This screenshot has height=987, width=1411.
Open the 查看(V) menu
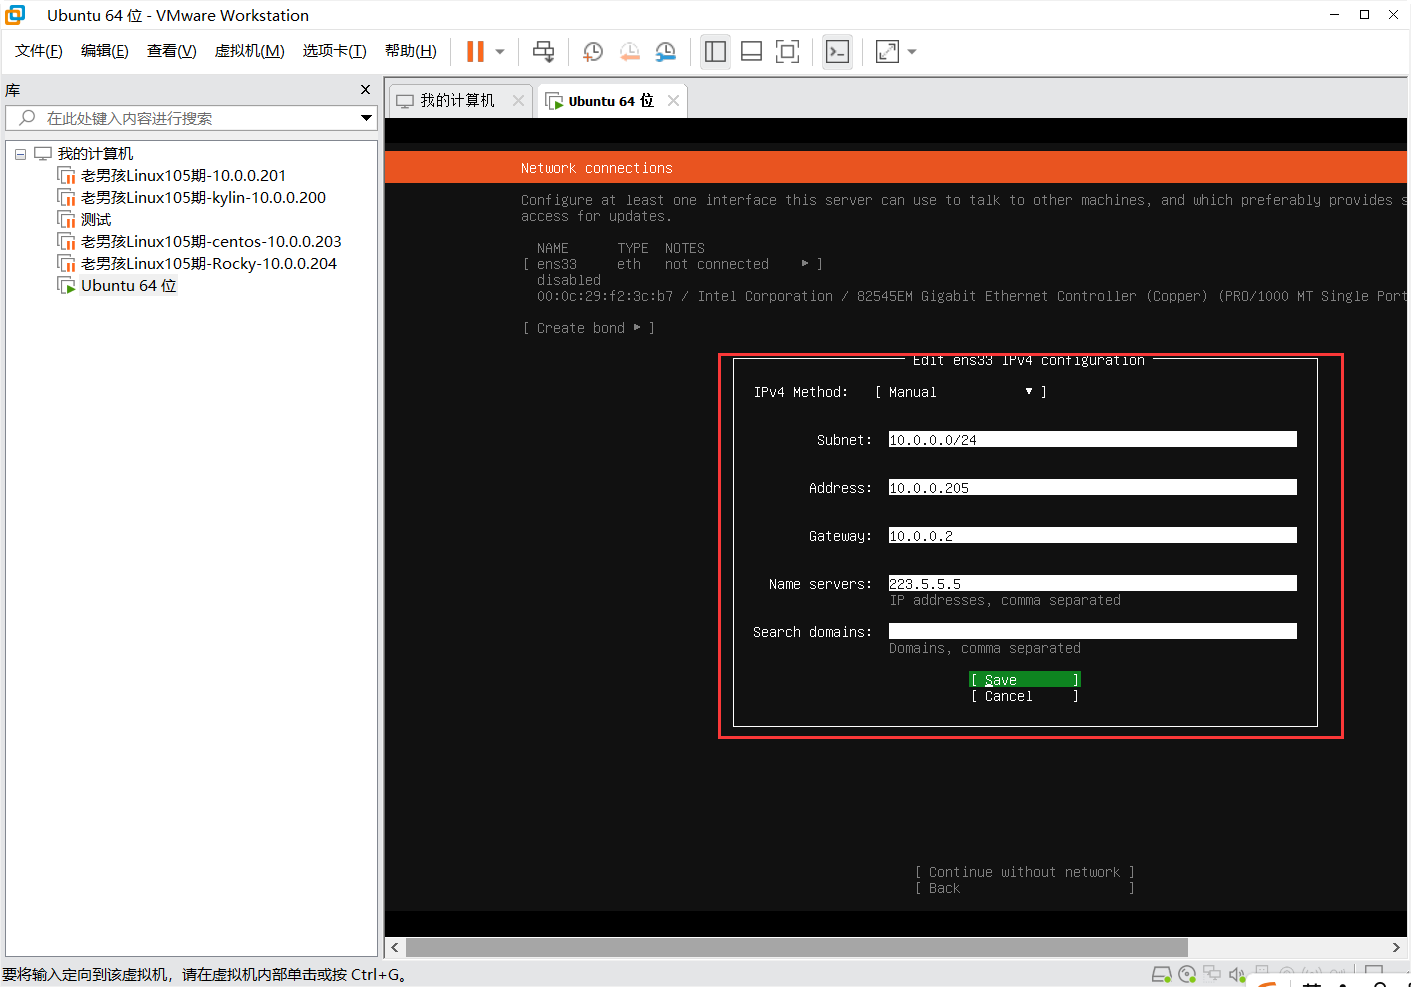(172, 51)
